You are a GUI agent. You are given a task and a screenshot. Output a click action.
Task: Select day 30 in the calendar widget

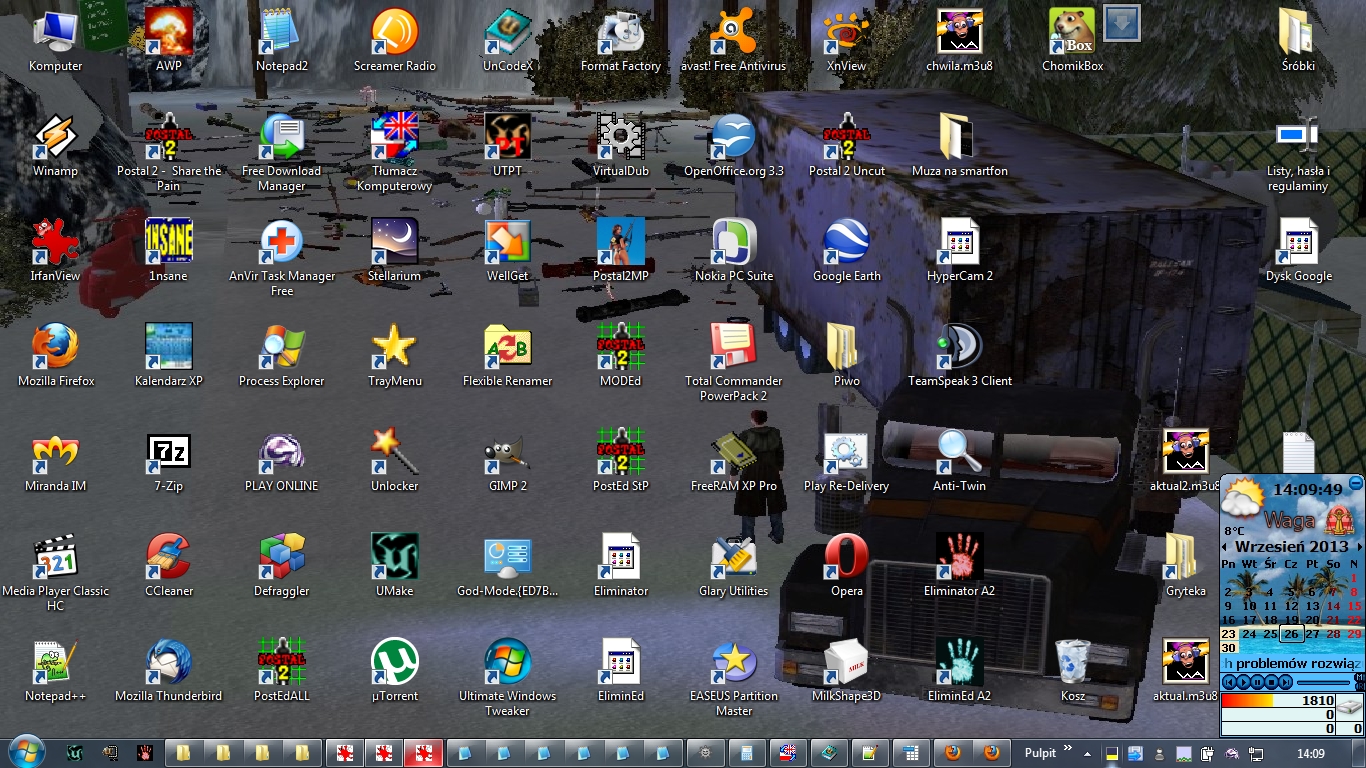tap(1229, 648)
